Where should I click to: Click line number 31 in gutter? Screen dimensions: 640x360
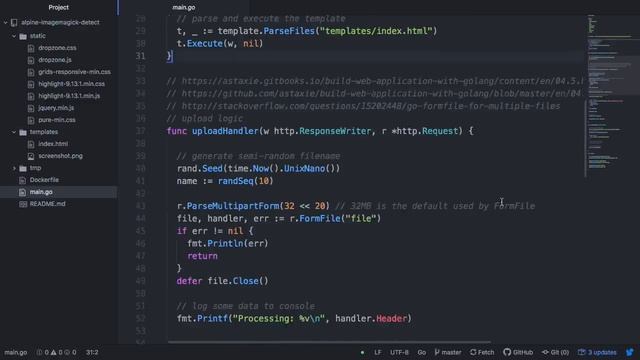[140, 56]
